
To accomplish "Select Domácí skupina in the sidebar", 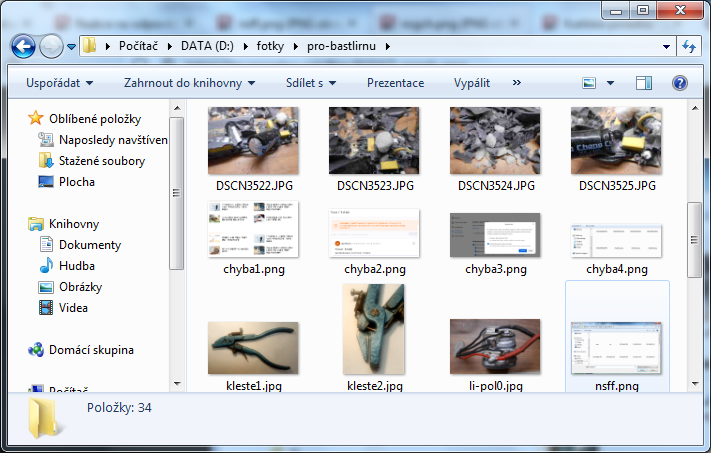I will [x=91, y=350].
